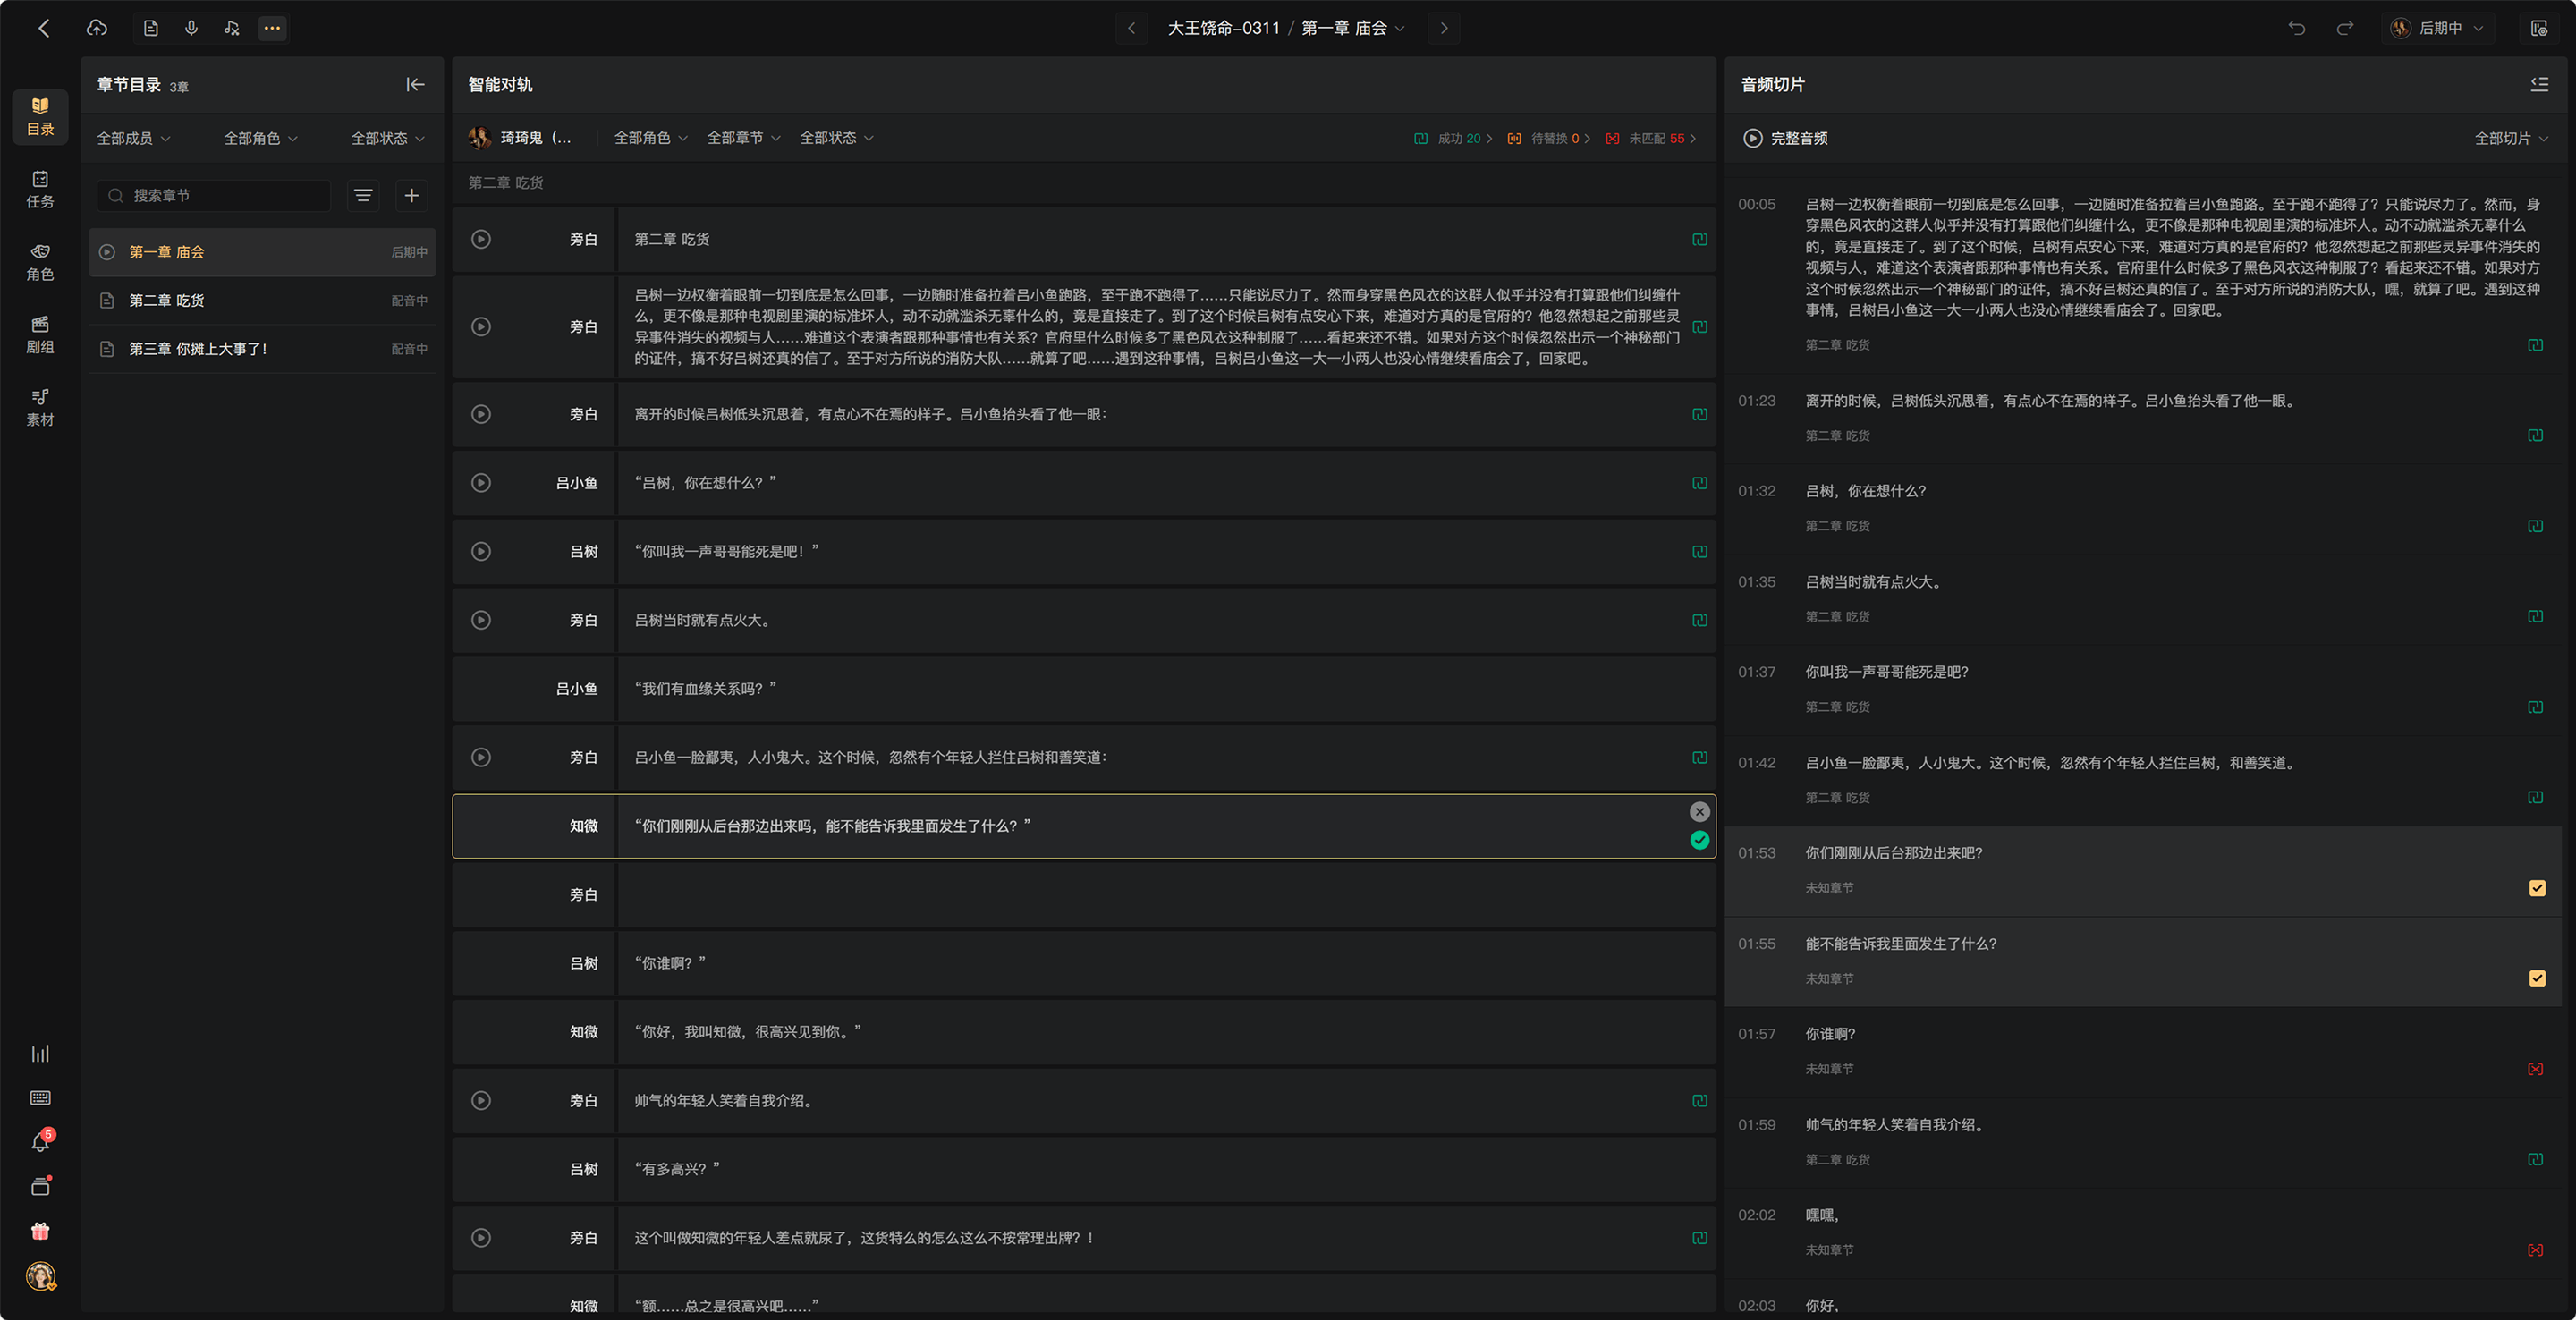Open the 素材 sidebar section
Screen dimensions: 2576x1321
(40, 408)
